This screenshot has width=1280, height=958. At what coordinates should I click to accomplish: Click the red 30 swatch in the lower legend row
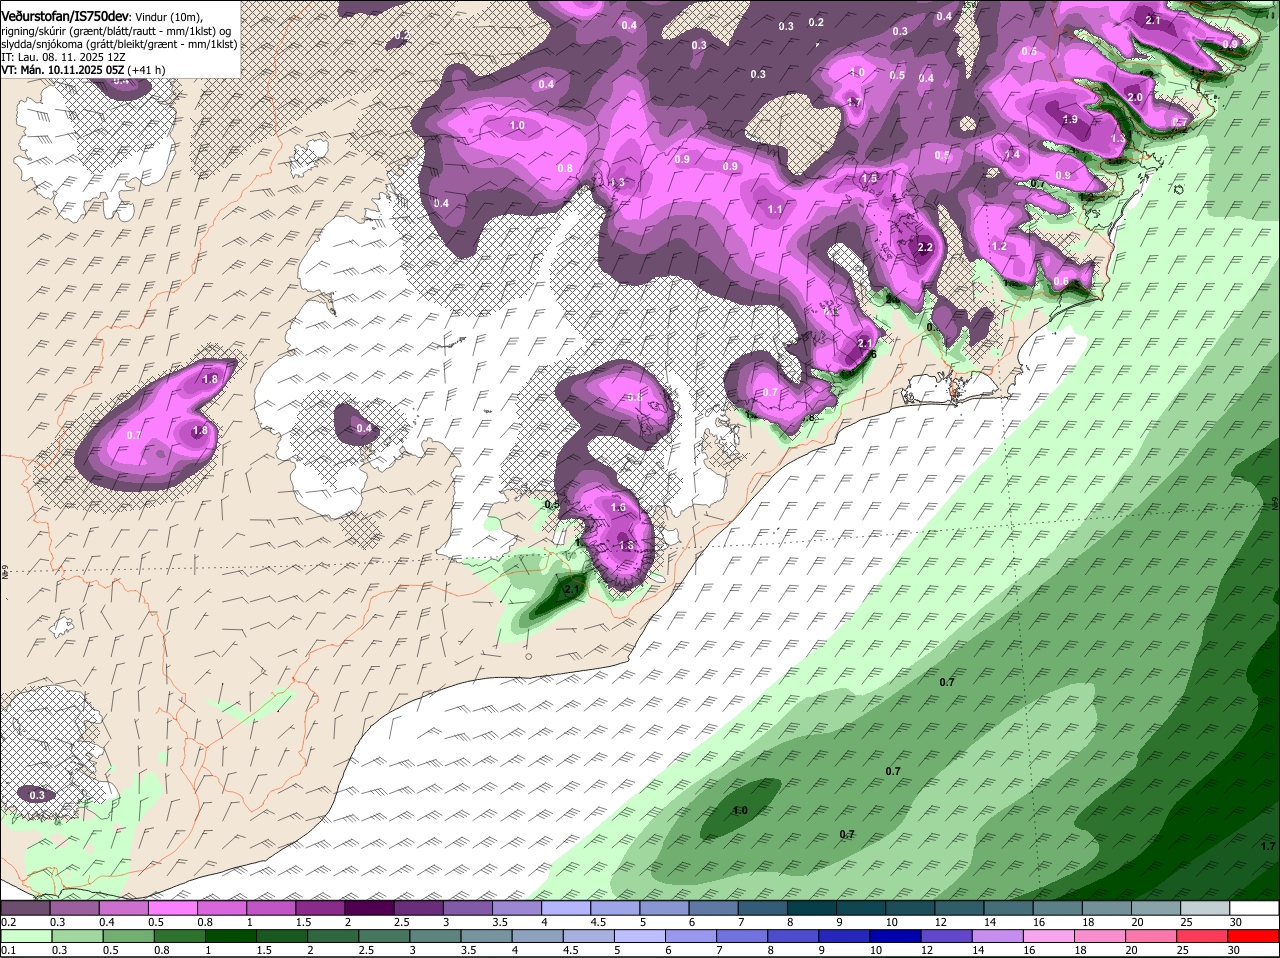click(x=1255, y=936)
